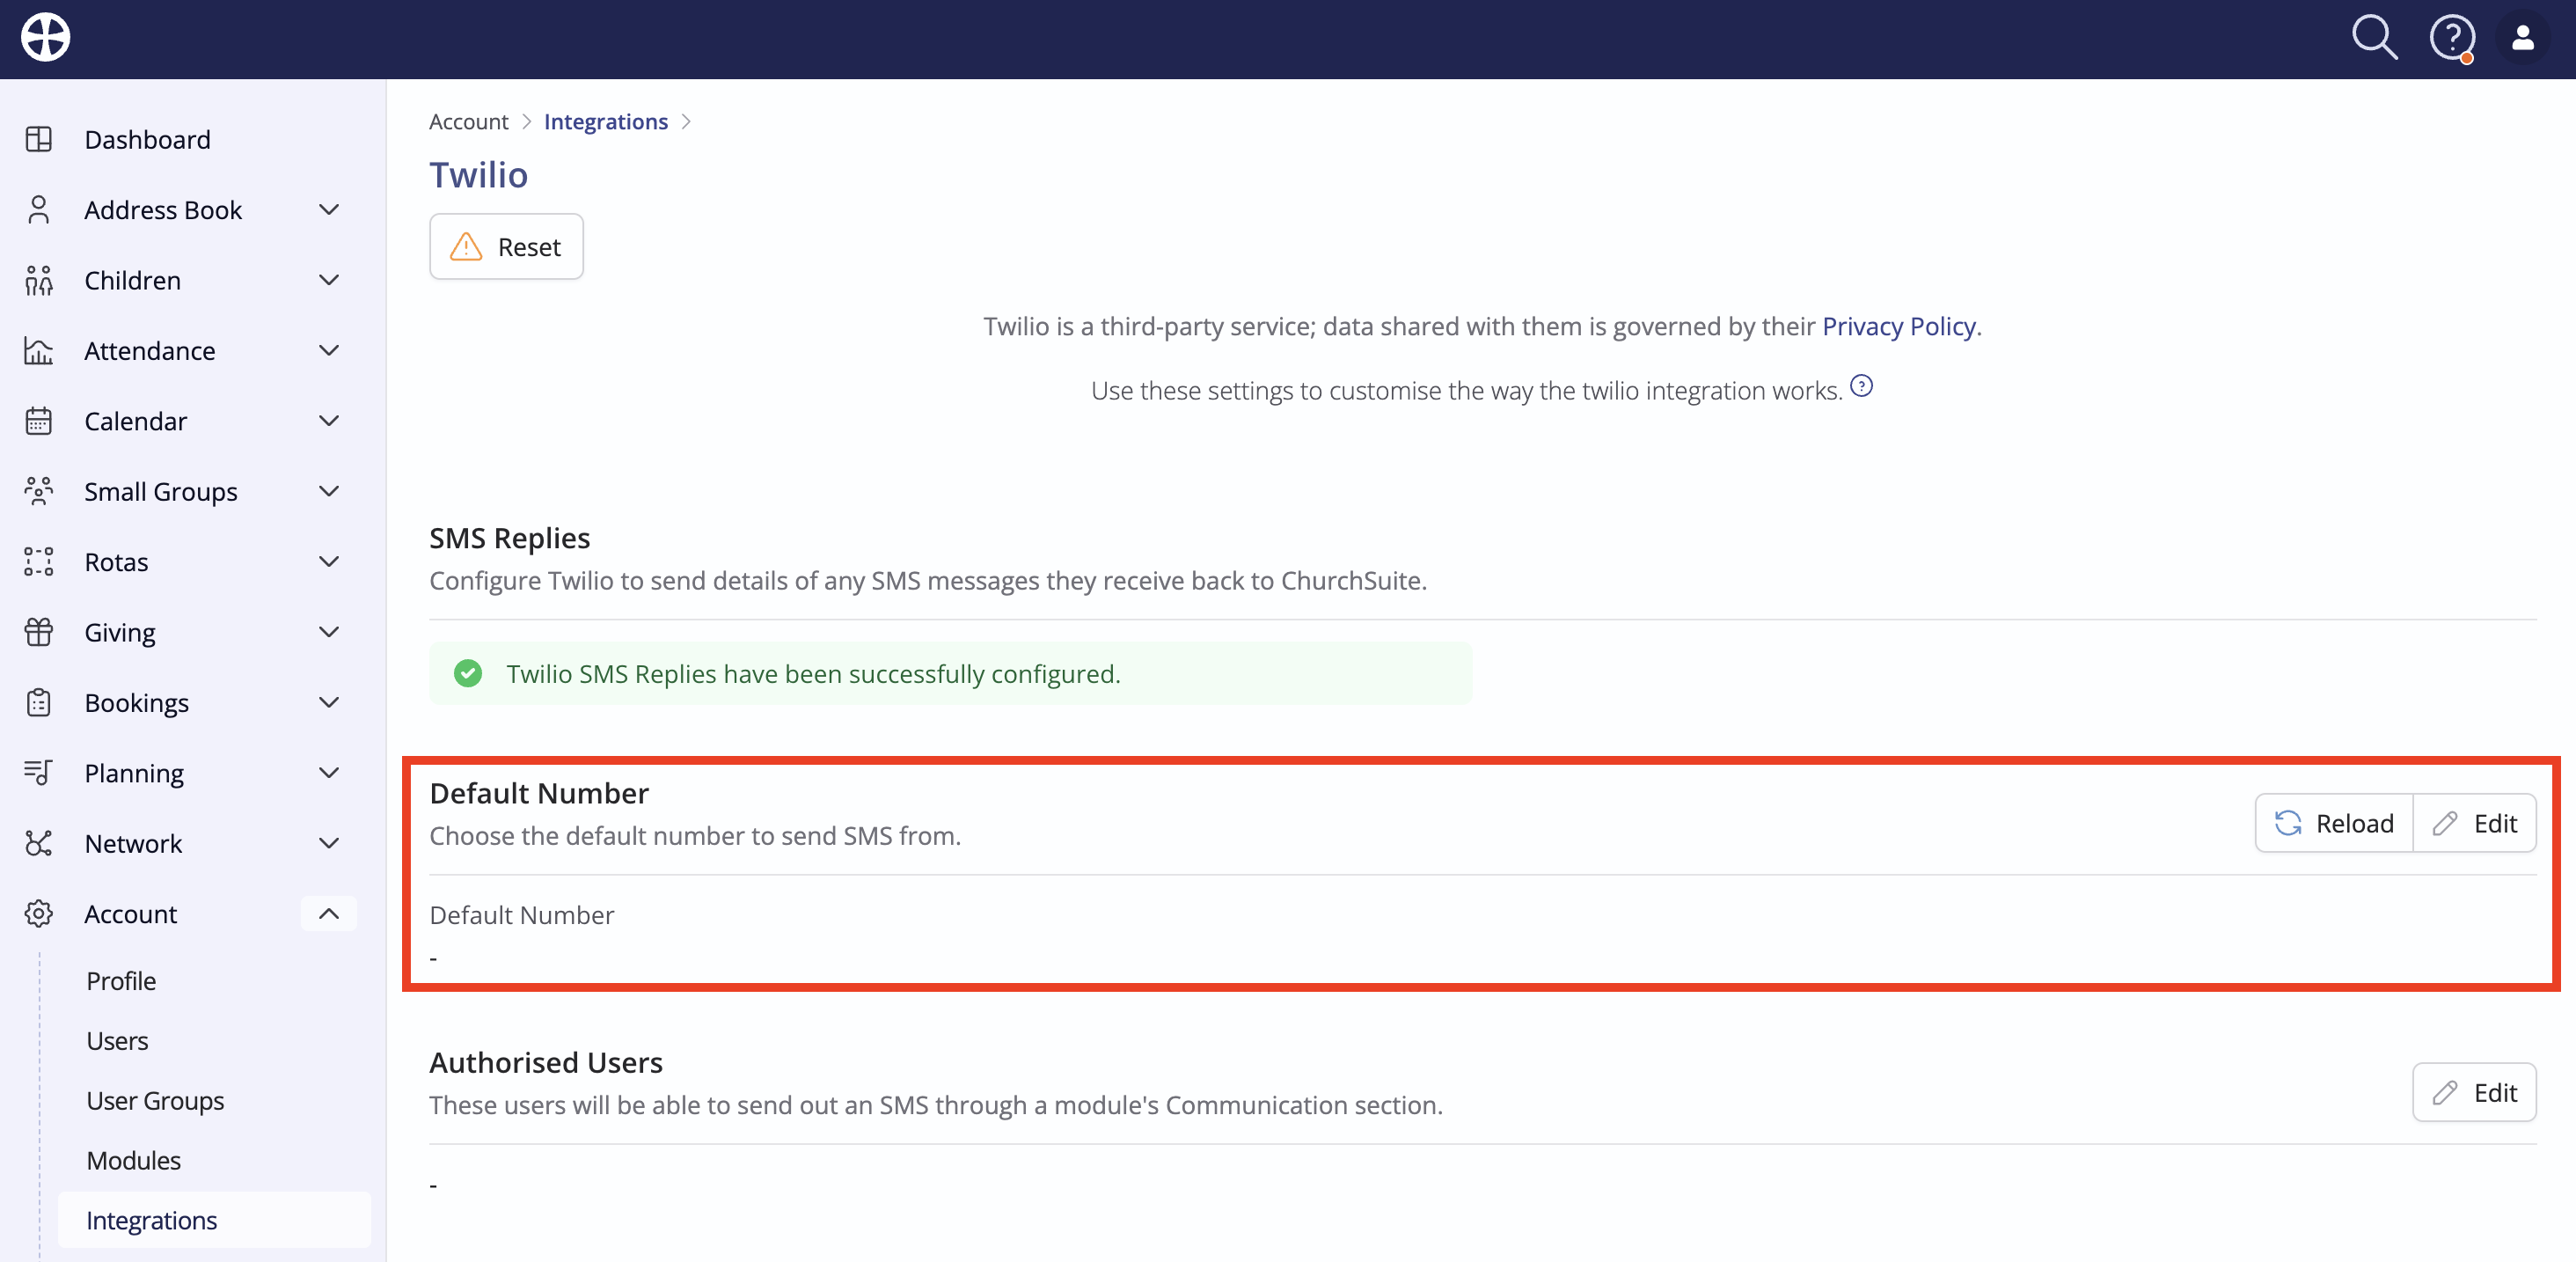The height and width of the screenshot is (1262, 2576).
Task: Click the Account breadcrumb text
Action: pyautogui.click(x=468, y=121)
